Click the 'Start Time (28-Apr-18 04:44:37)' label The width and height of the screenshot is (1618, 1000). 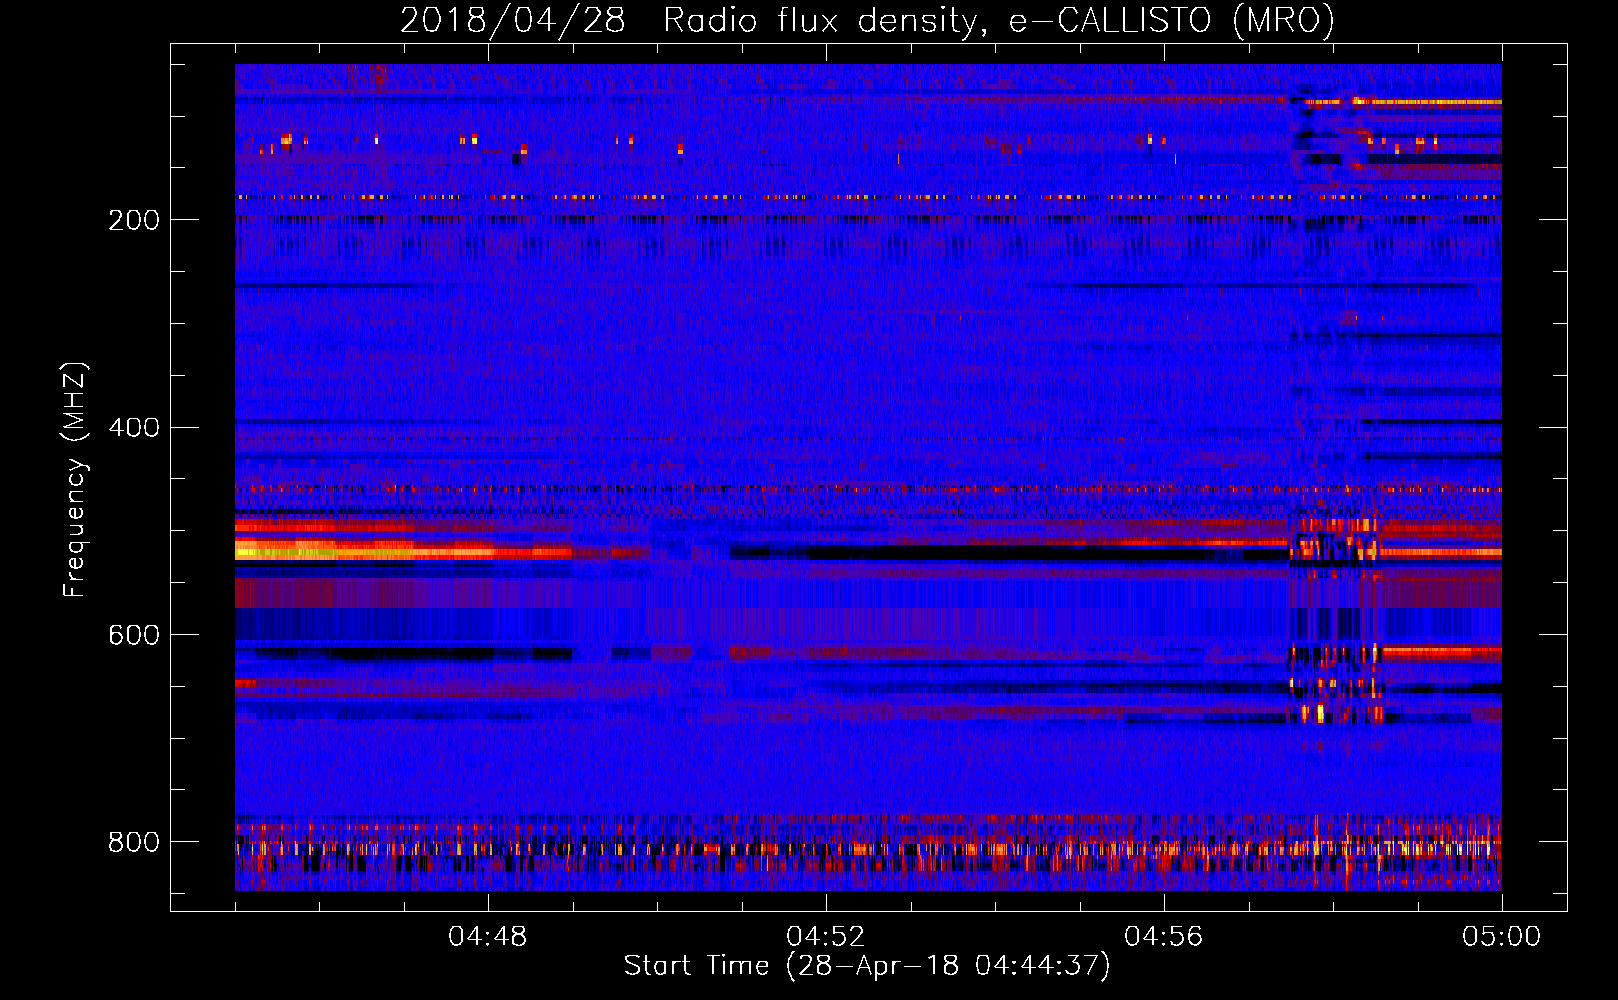867,966
